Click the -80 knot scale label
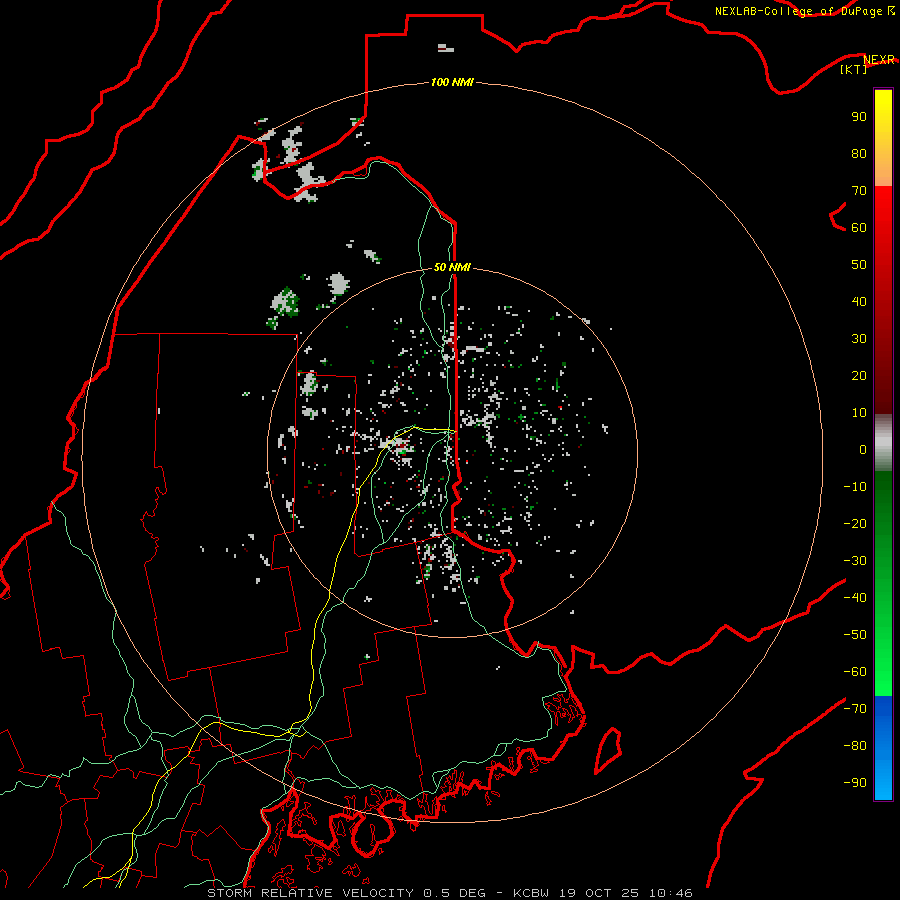 point(855,746)
